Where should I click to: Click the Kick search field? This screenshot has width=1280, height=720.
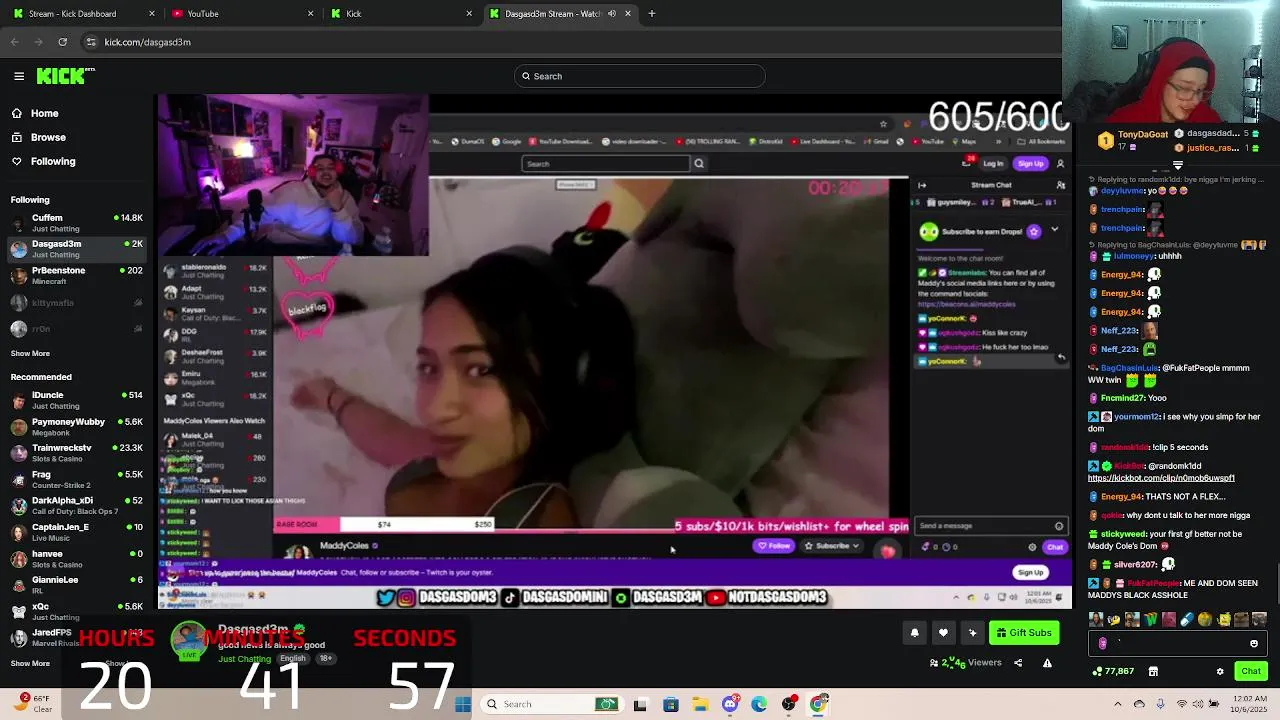pyautogui.click(x=640, y=76)
